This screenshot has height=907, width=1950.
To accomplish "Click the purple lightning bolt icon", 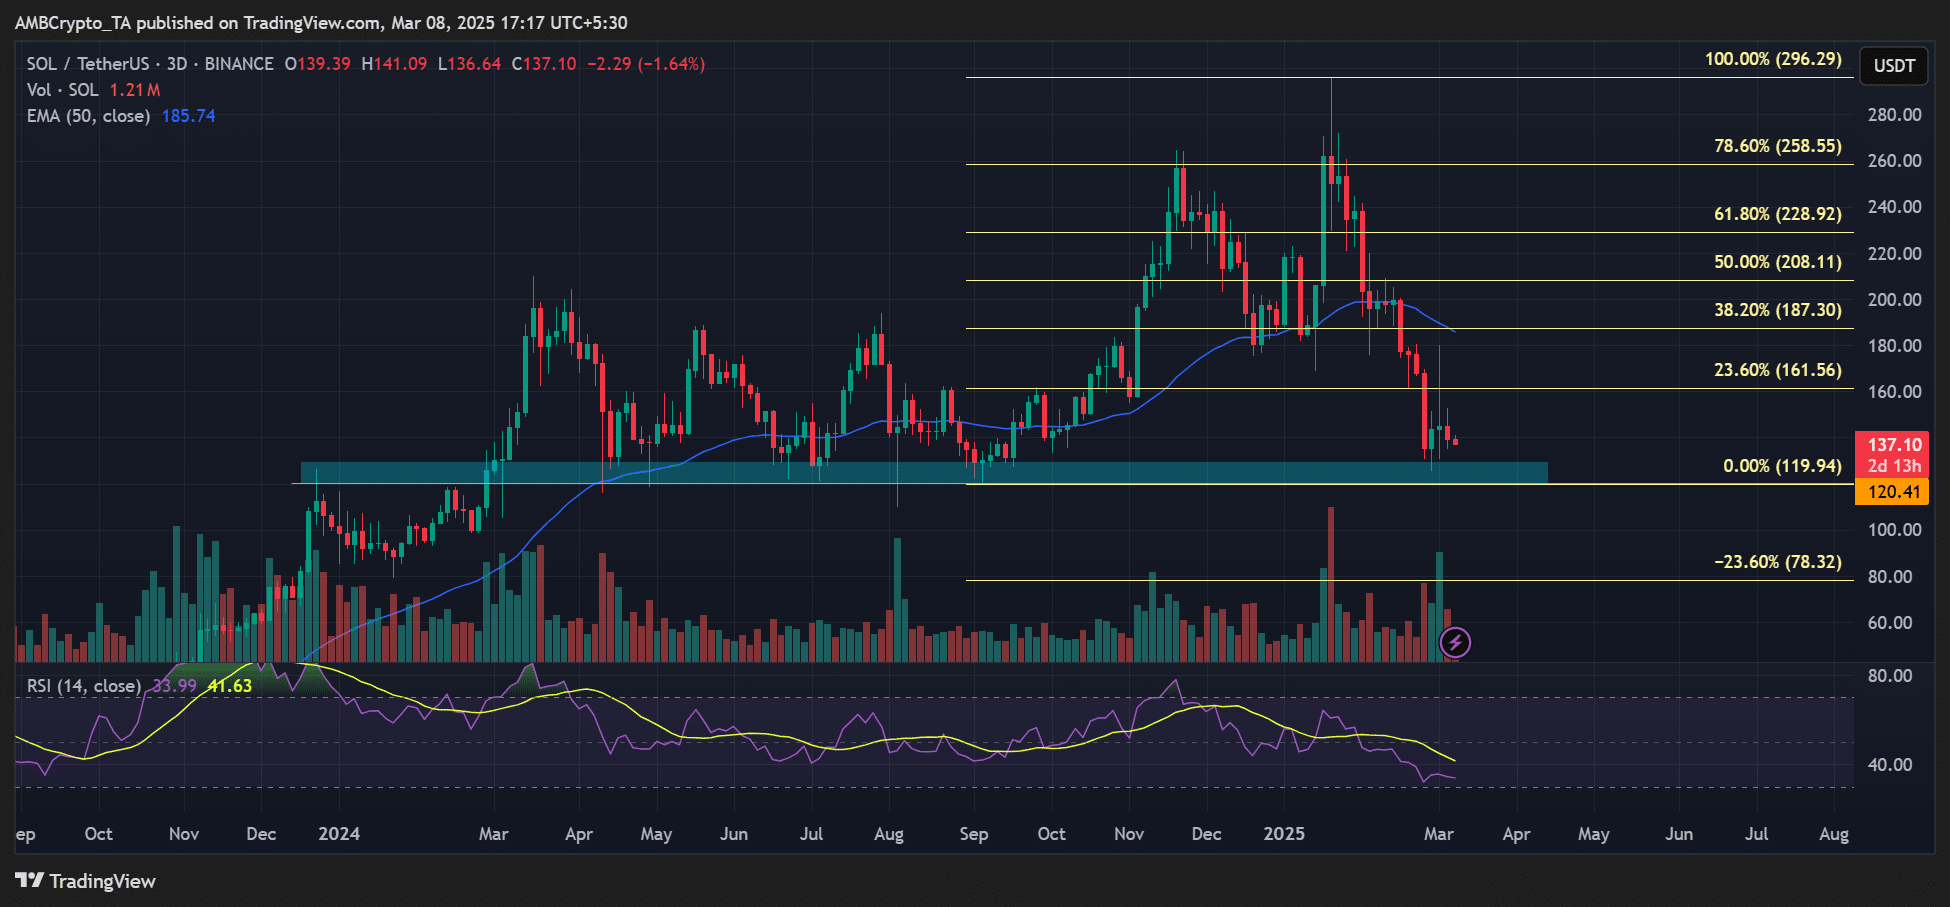I will (1455, 642).
